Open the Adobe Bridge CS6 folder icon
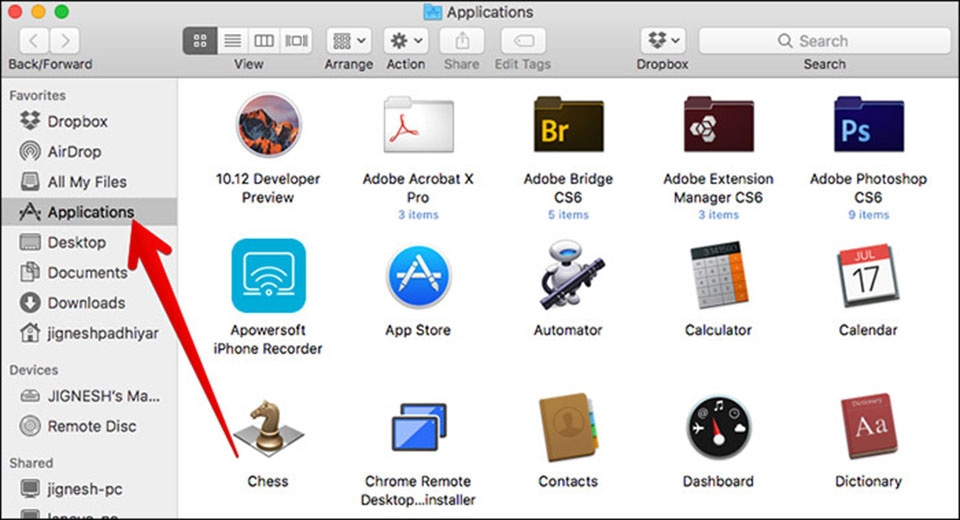Screen dimensions: 960x520 (569, 124)
